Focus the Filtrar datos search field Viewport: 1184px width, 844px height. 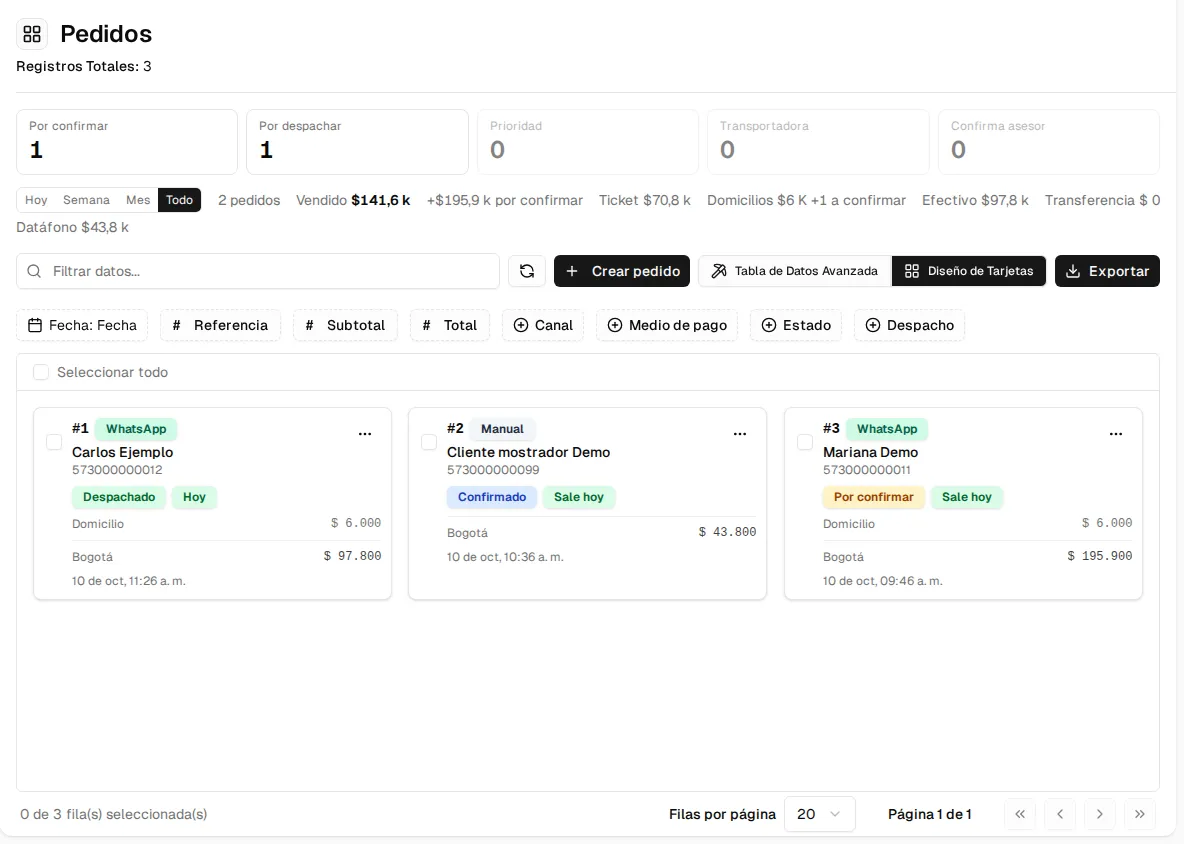[x=257, y=271]
